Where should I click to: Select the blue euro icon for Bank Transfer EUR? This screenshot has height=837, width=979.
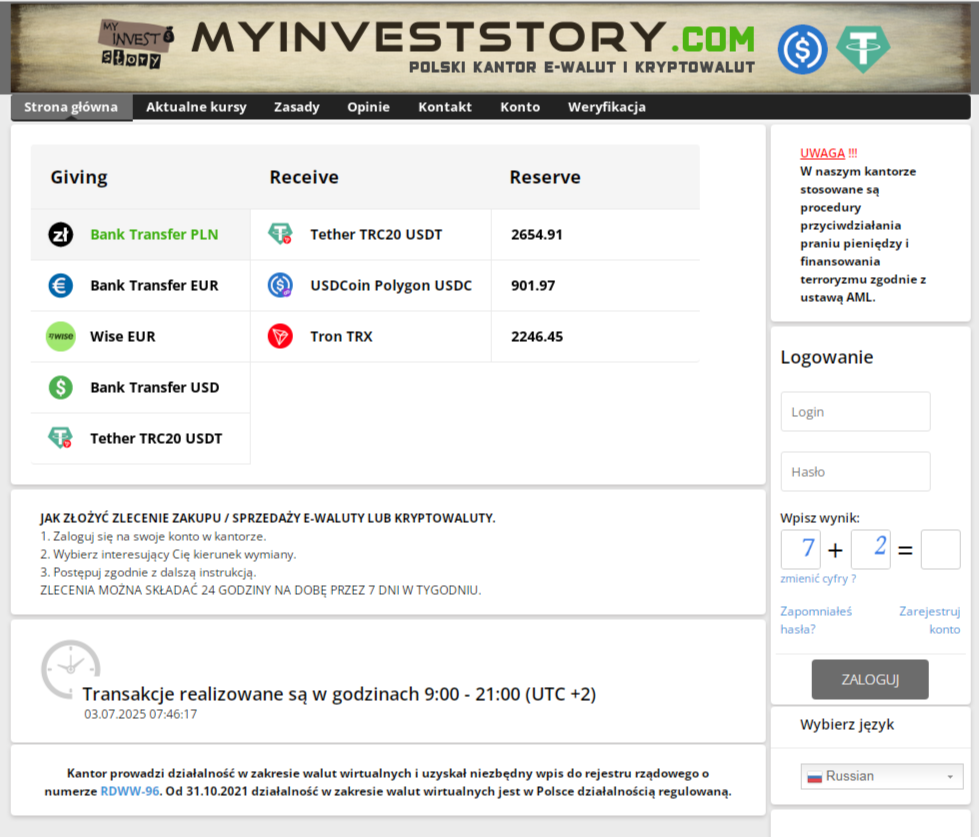tap(61, 286)
